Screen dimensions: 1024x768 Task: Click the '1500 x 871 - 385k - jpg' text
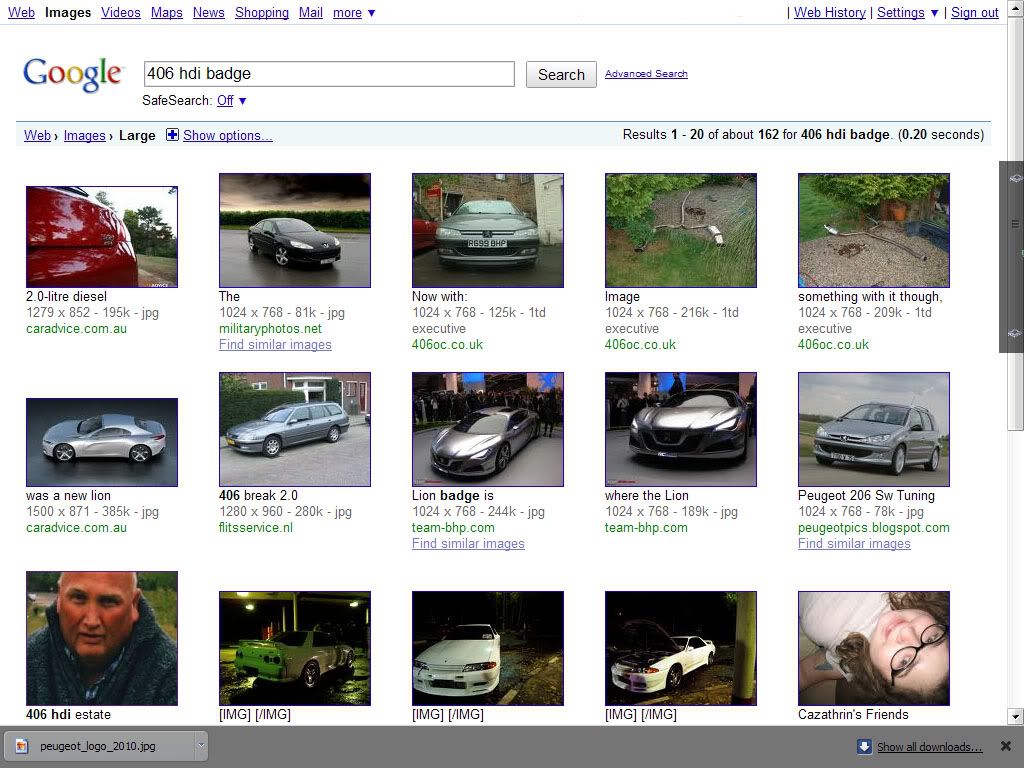92,511
